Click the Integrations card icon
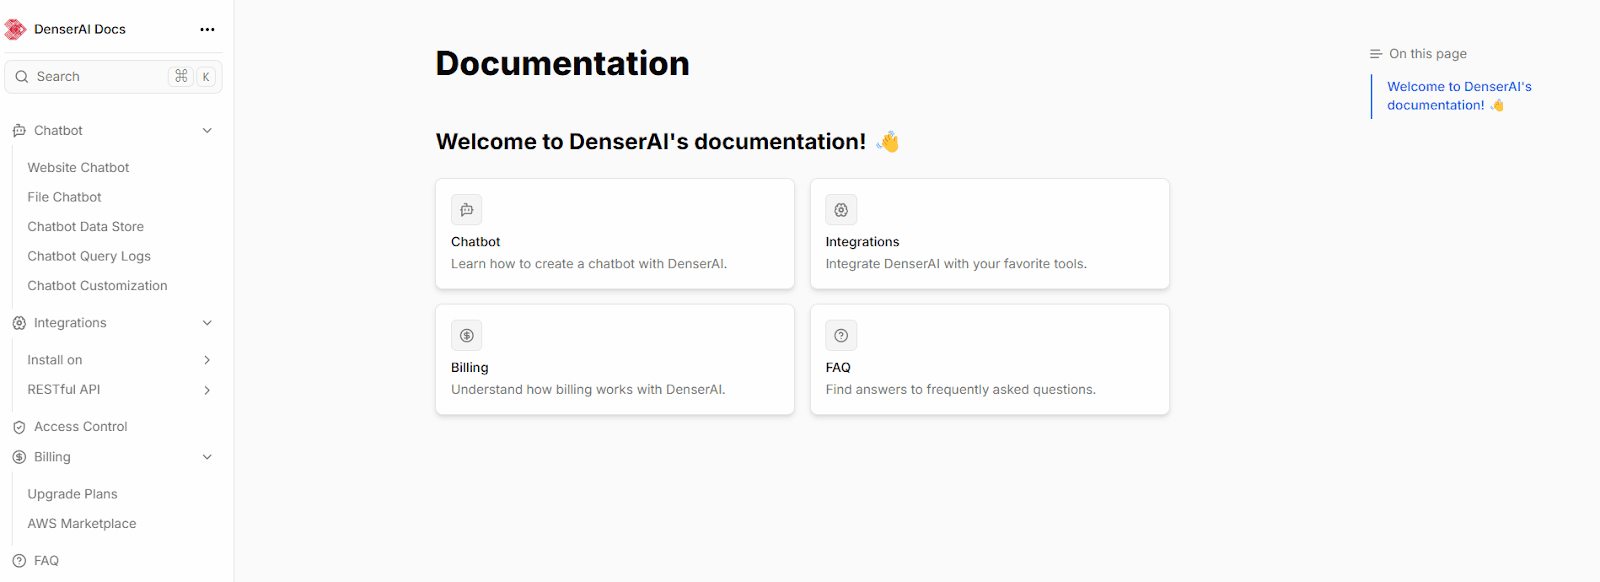Viewport: 1600px width, 582px height. [x=841, y=210]
